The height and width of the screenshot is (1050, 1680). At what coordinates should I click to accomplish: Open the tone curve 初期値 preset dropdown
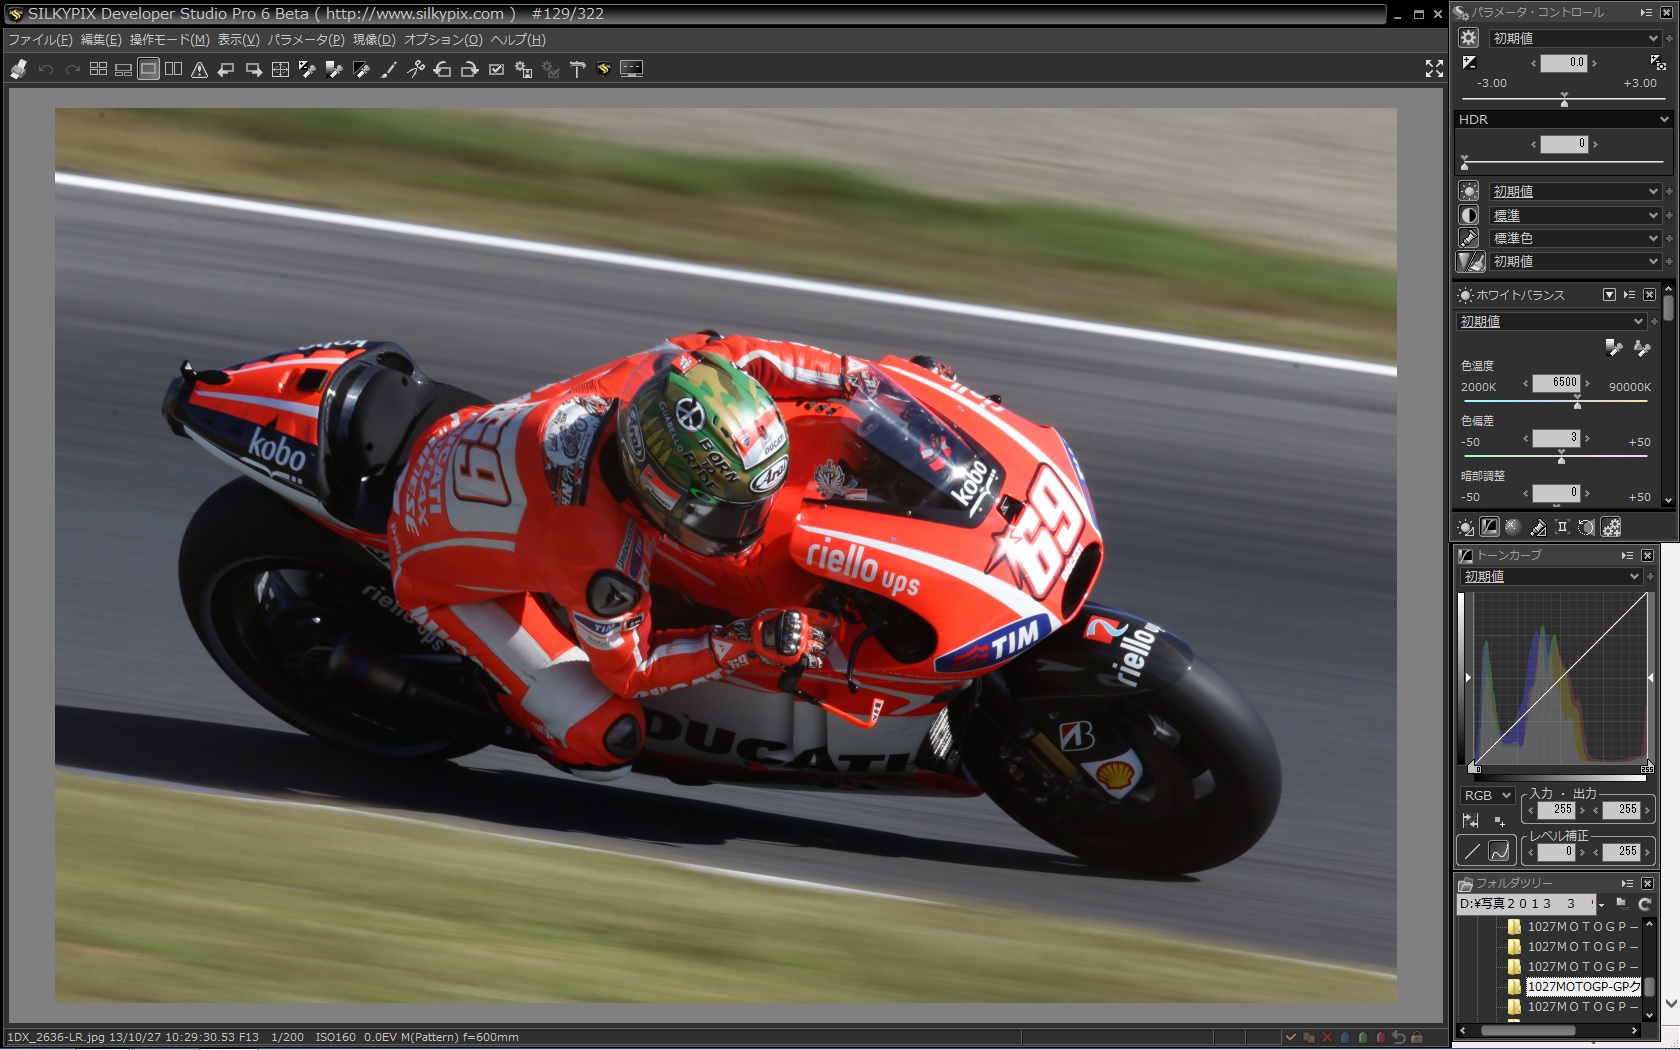1551,577
